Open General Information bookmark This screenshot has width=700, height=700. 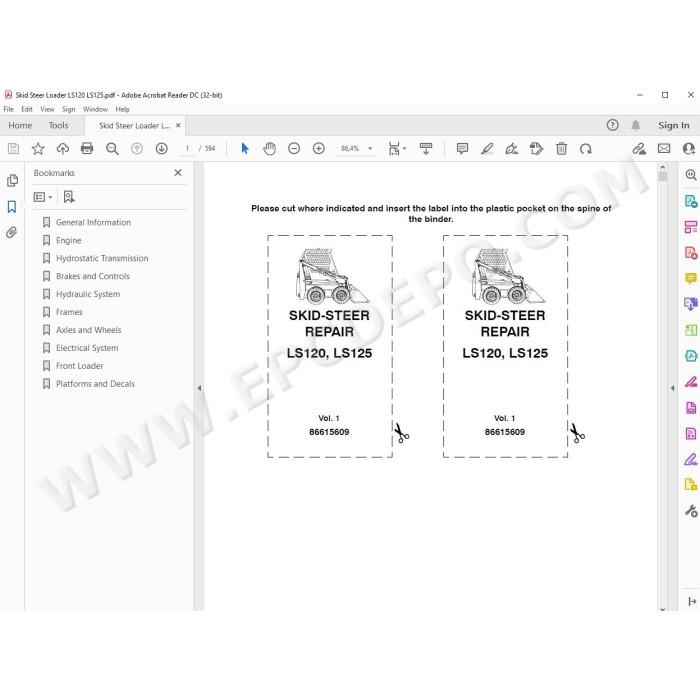point(93,222)
